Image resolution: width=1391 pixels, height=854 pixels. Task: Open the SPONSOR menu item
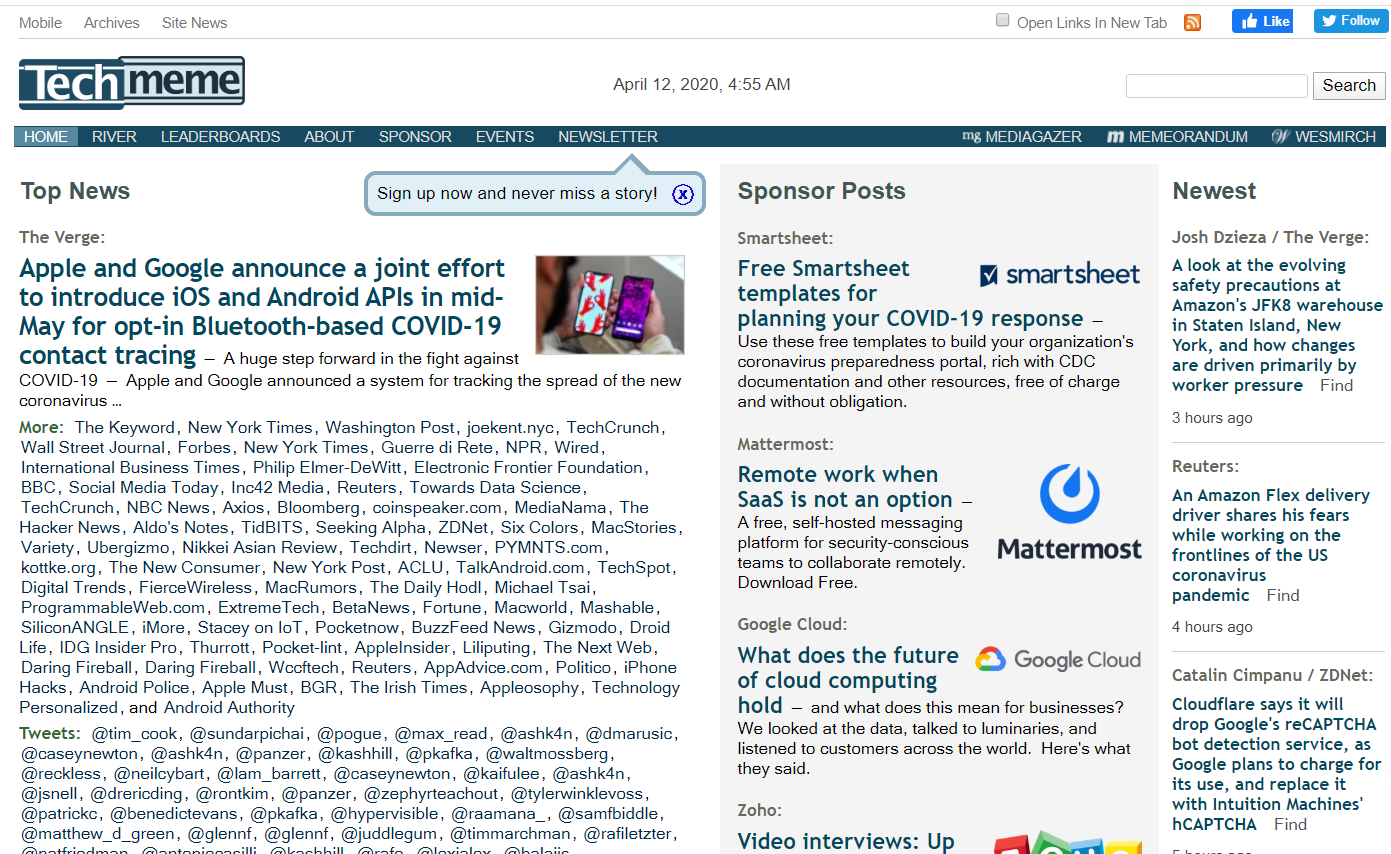click(415, 136)
